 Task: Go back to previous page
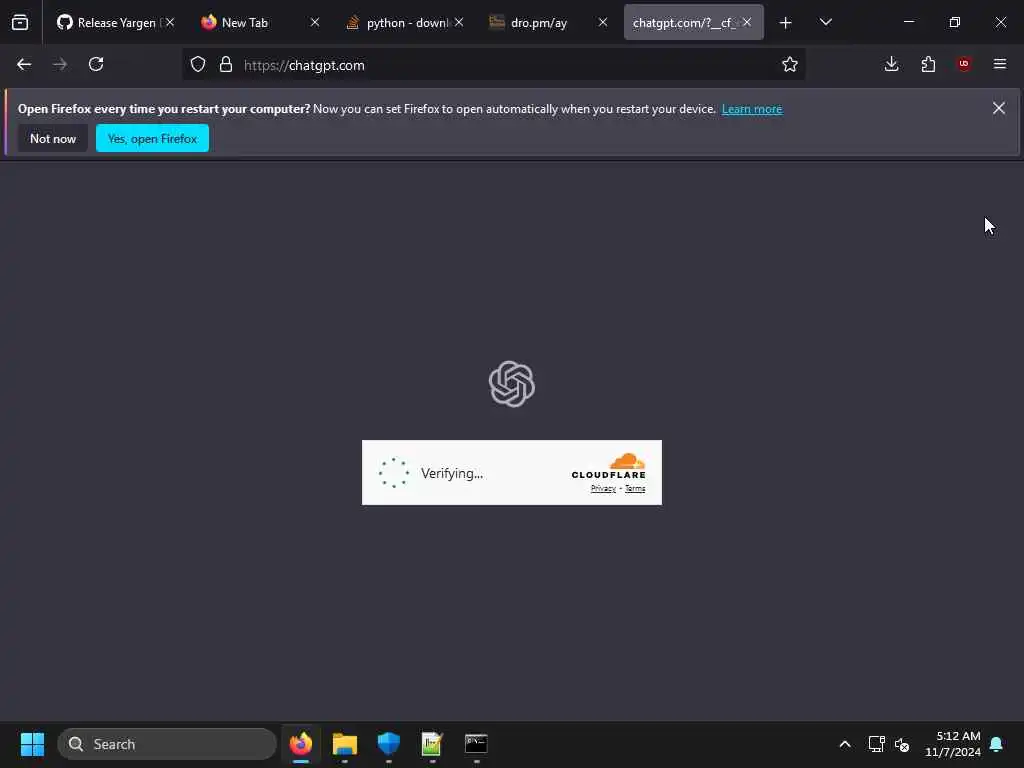point(24,65)
